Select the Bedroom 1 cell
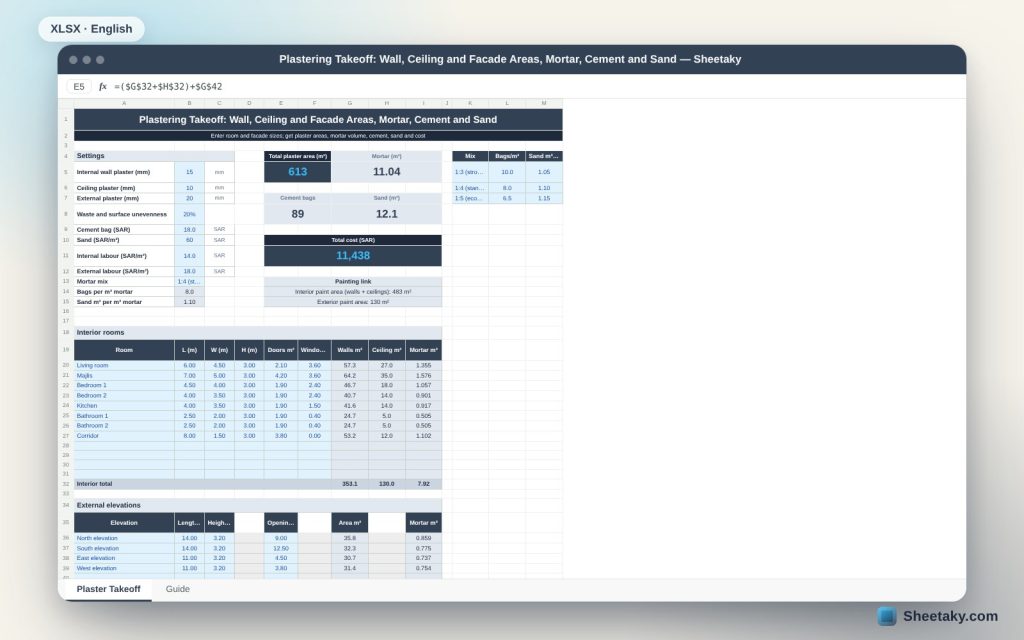1024x640 pixels. (x=124, y=385)
